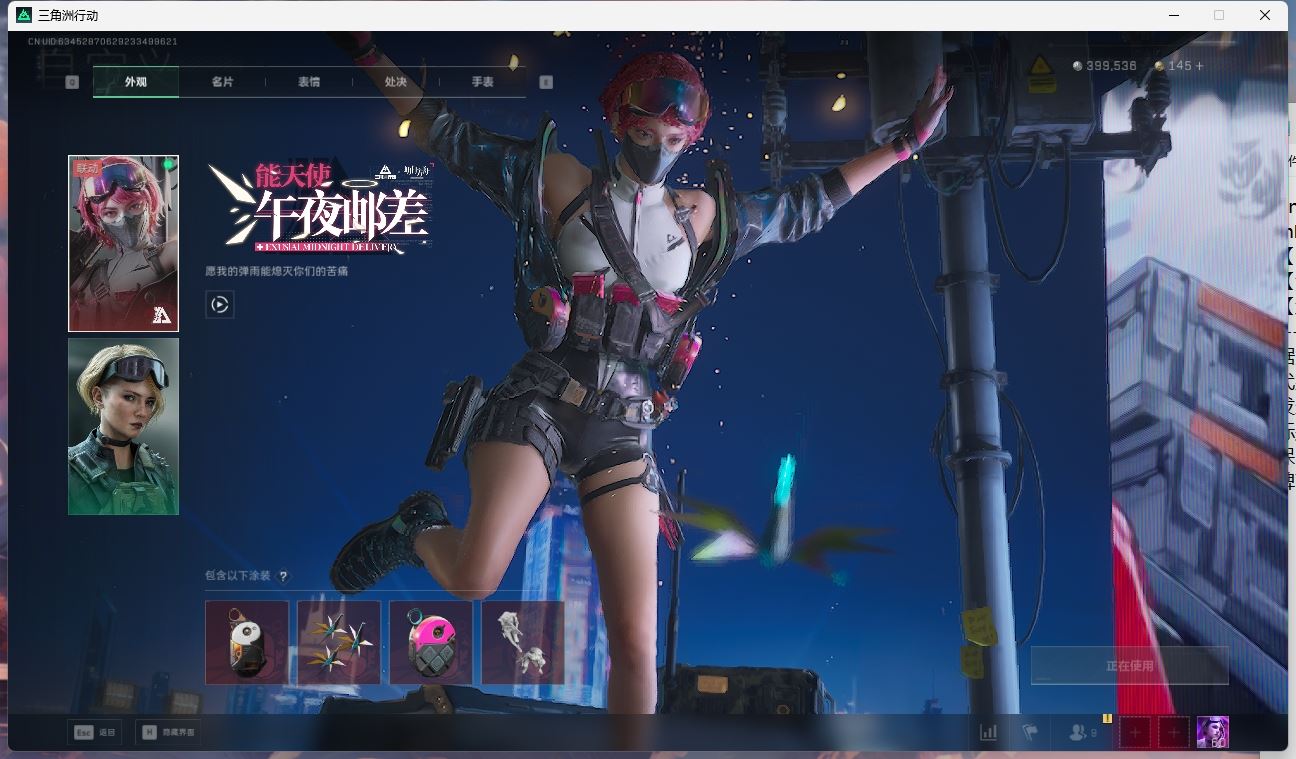Click the E key next tab icon
Image resolution: width=1296 pixels, height=759 pixels.
546,82
